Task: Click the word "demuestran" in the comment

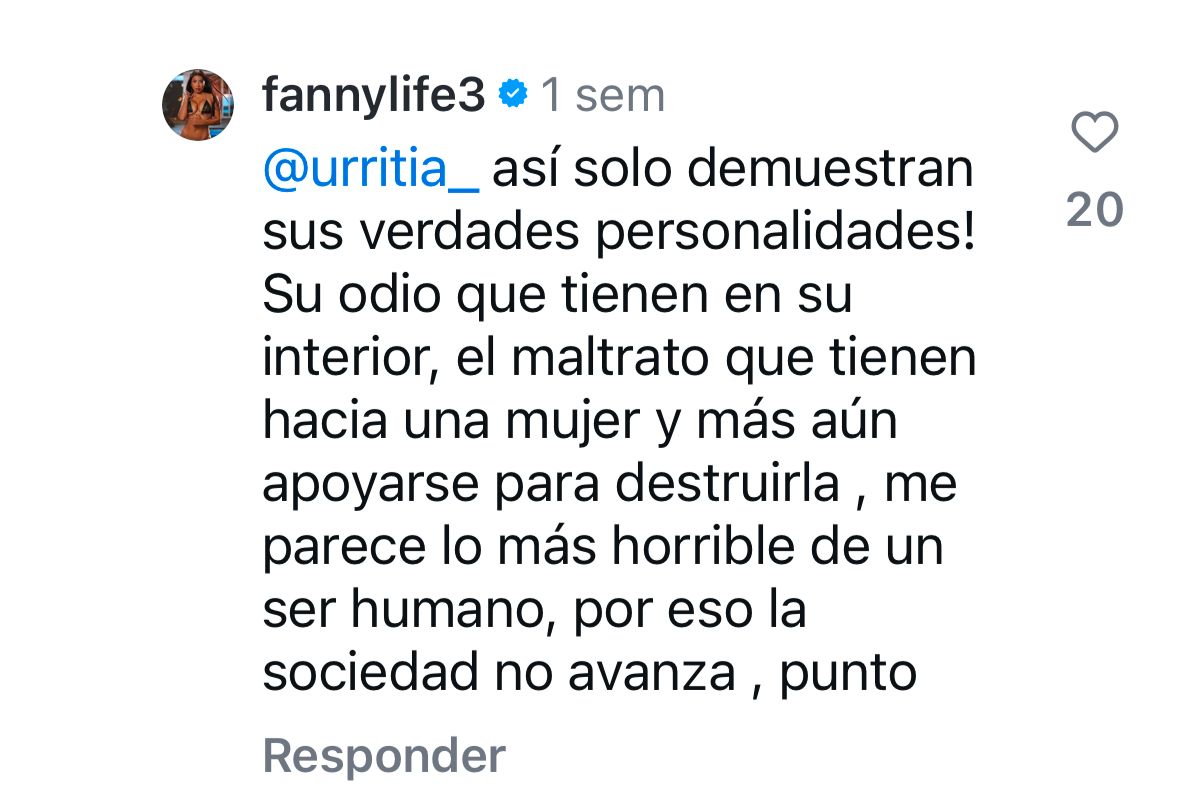Action: click(x=831, y=171)
